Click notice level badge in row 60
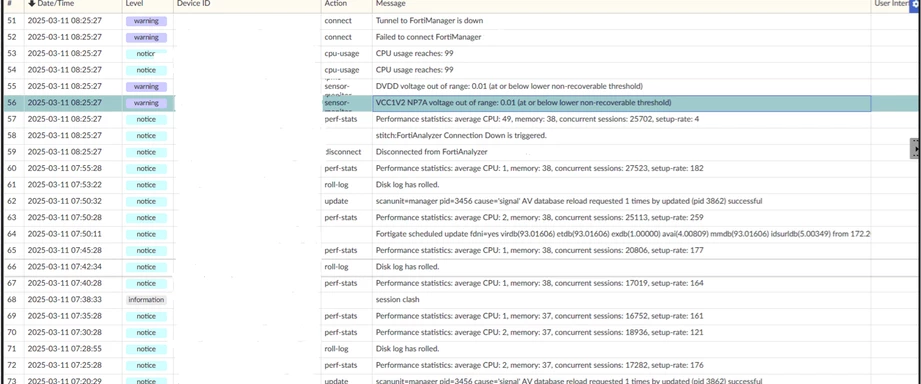 click(x=146, y=169)
